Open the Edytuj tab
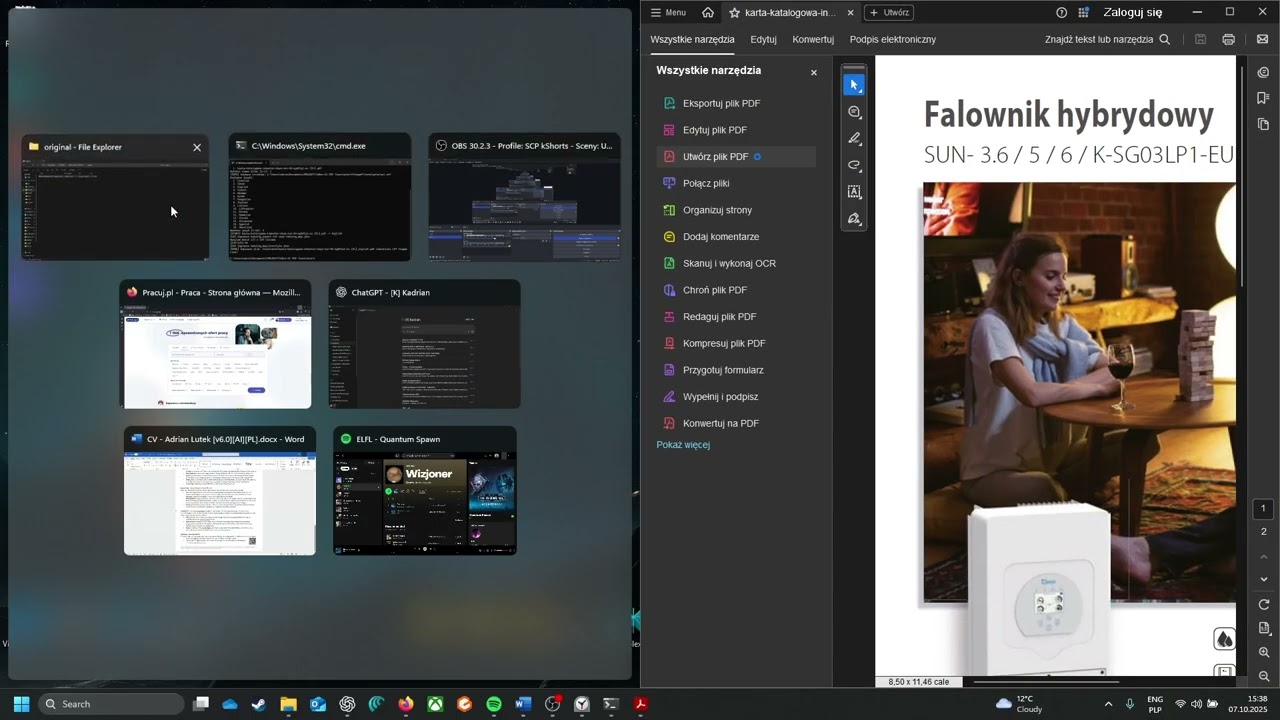This screenshot has height=720, width=1280. tap(763, 39)
